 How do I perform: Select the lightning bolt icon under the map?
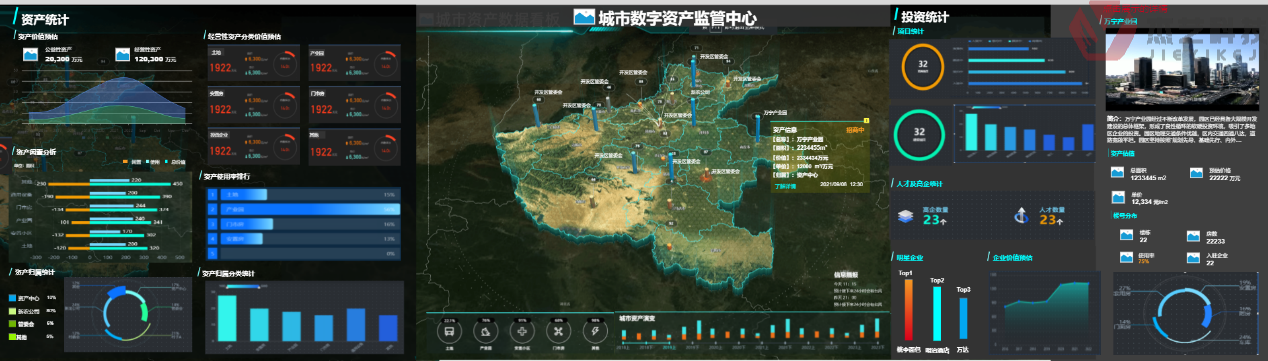(x=596, y=331)
